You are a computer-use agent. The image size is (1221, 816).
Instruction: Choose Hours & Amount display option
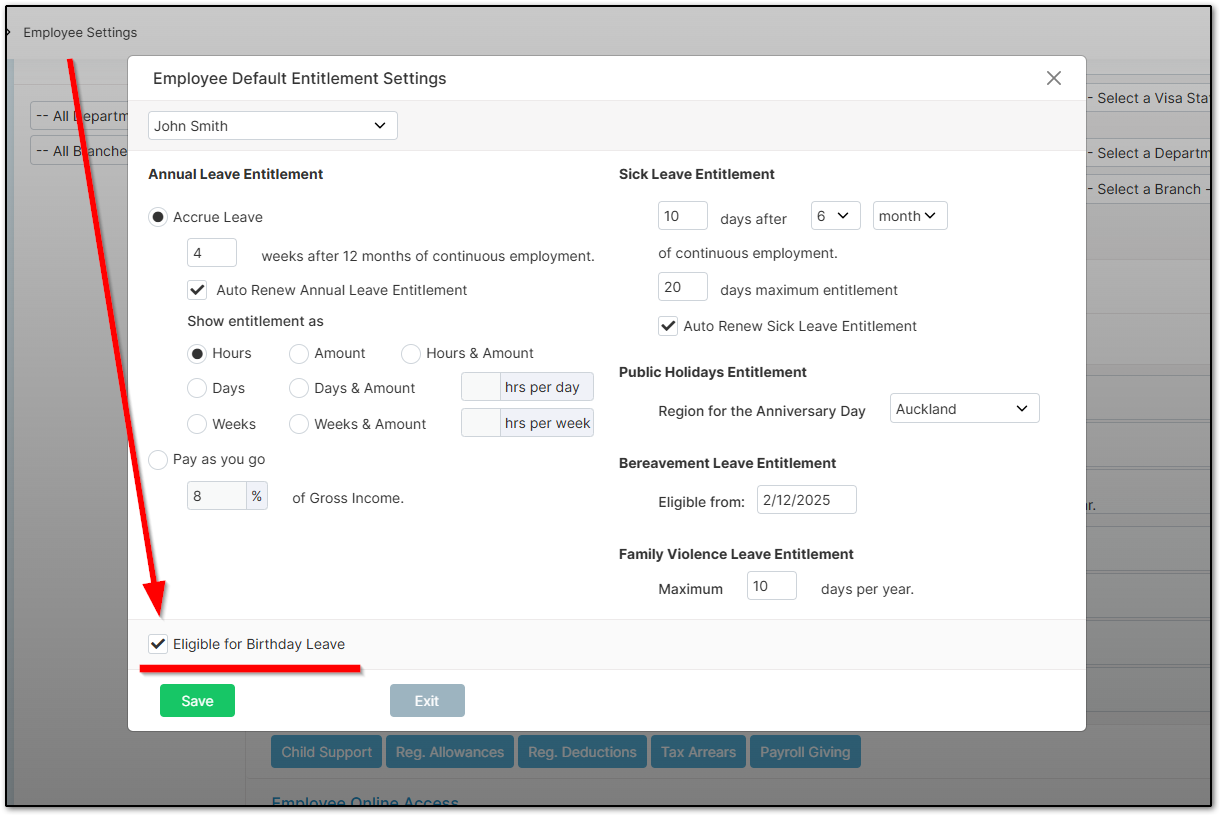coord(411,353)
